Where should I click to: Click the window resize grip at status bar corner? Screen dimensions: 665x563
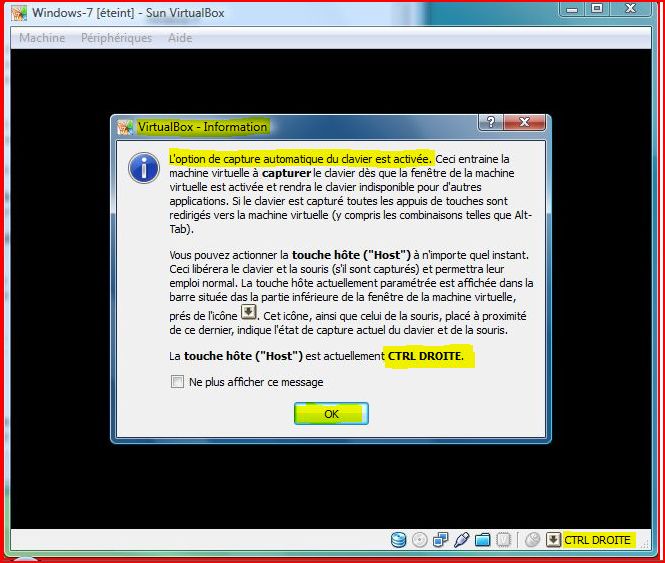point(645,544)
